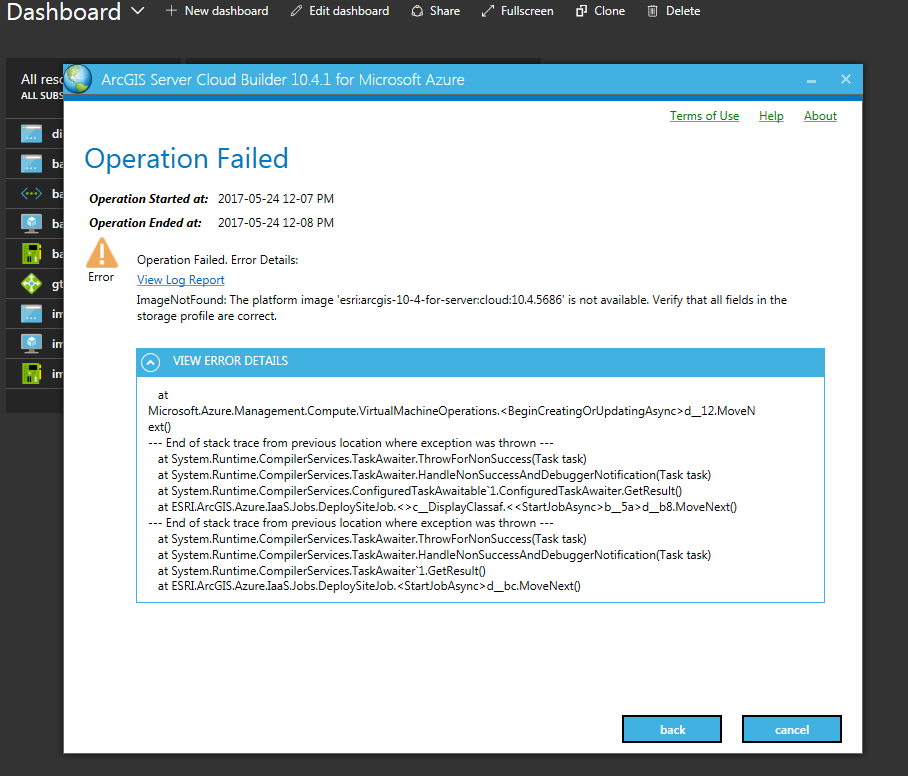This screenshot has width=908, height=776.
Task: Click the orange warning Error icon
Action: 102,253
